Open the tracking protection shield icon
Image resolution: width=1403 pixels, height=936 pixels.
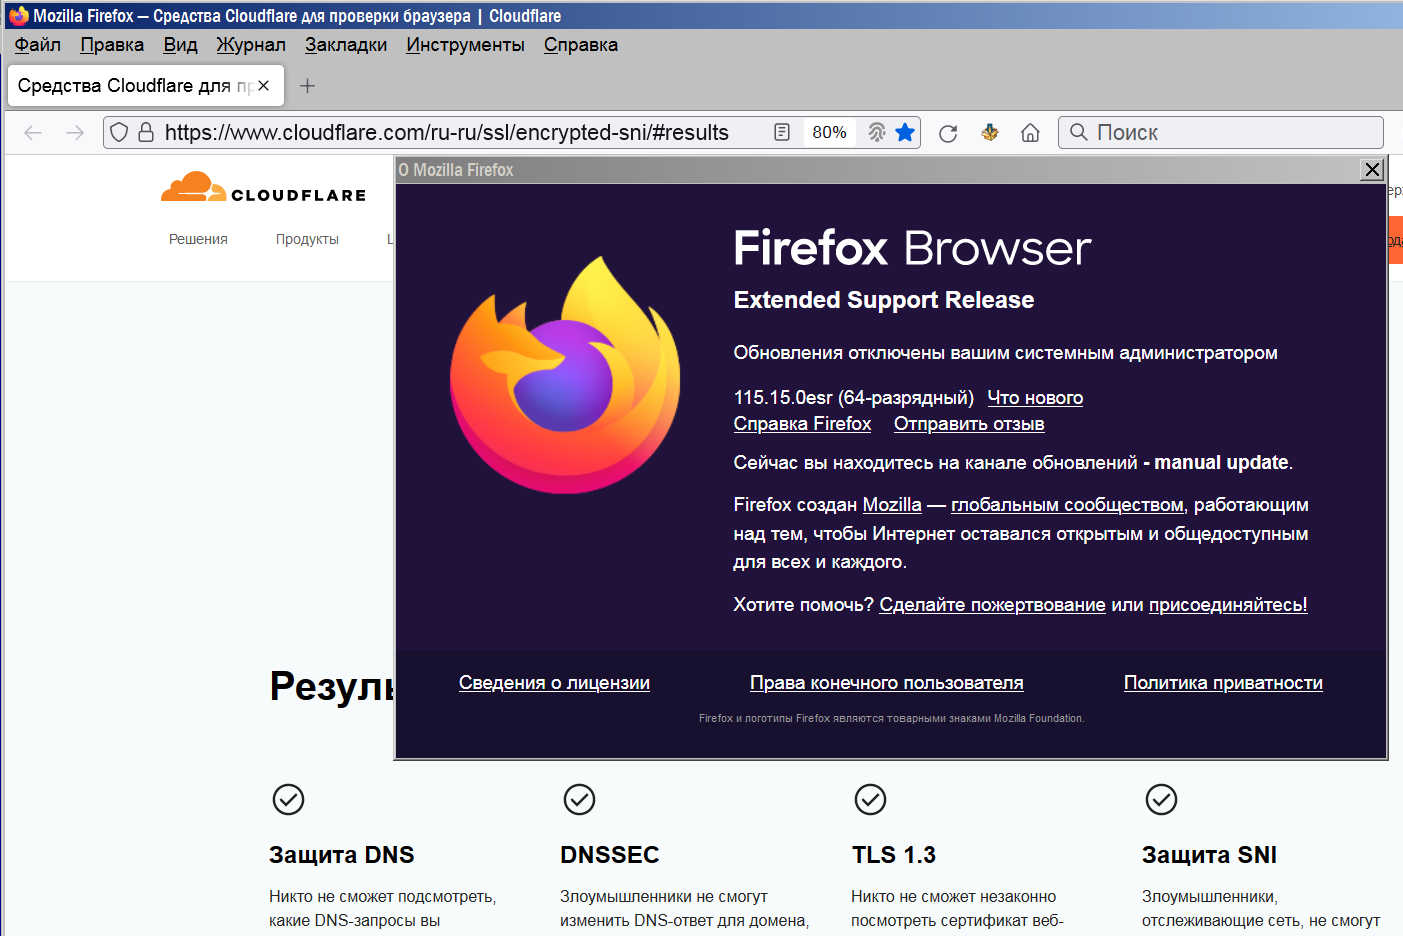point(119,132)
